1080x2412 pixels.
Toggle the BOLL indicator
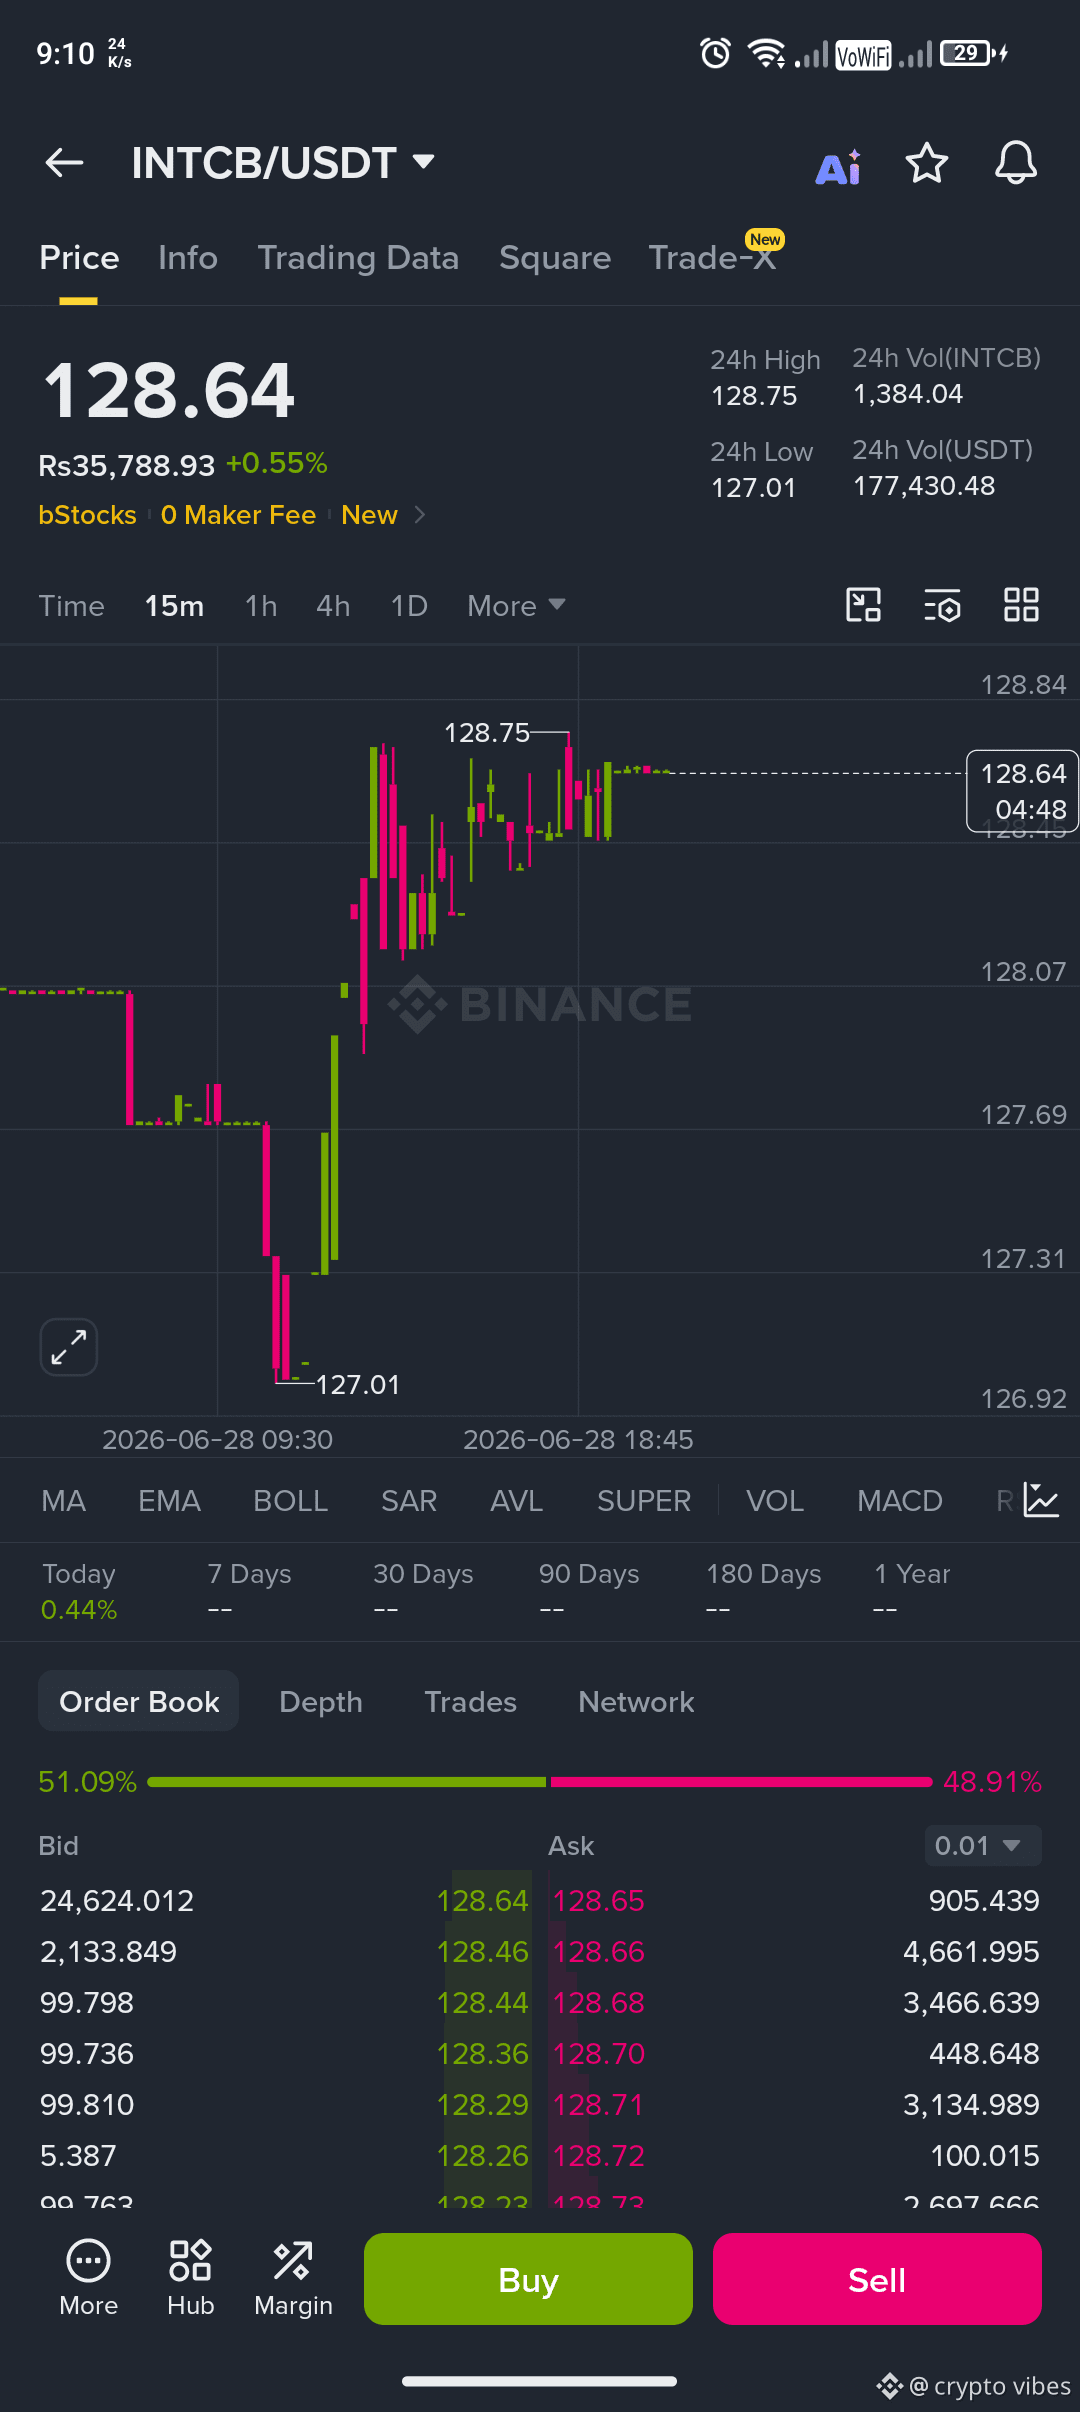(x=291, y=1501)
